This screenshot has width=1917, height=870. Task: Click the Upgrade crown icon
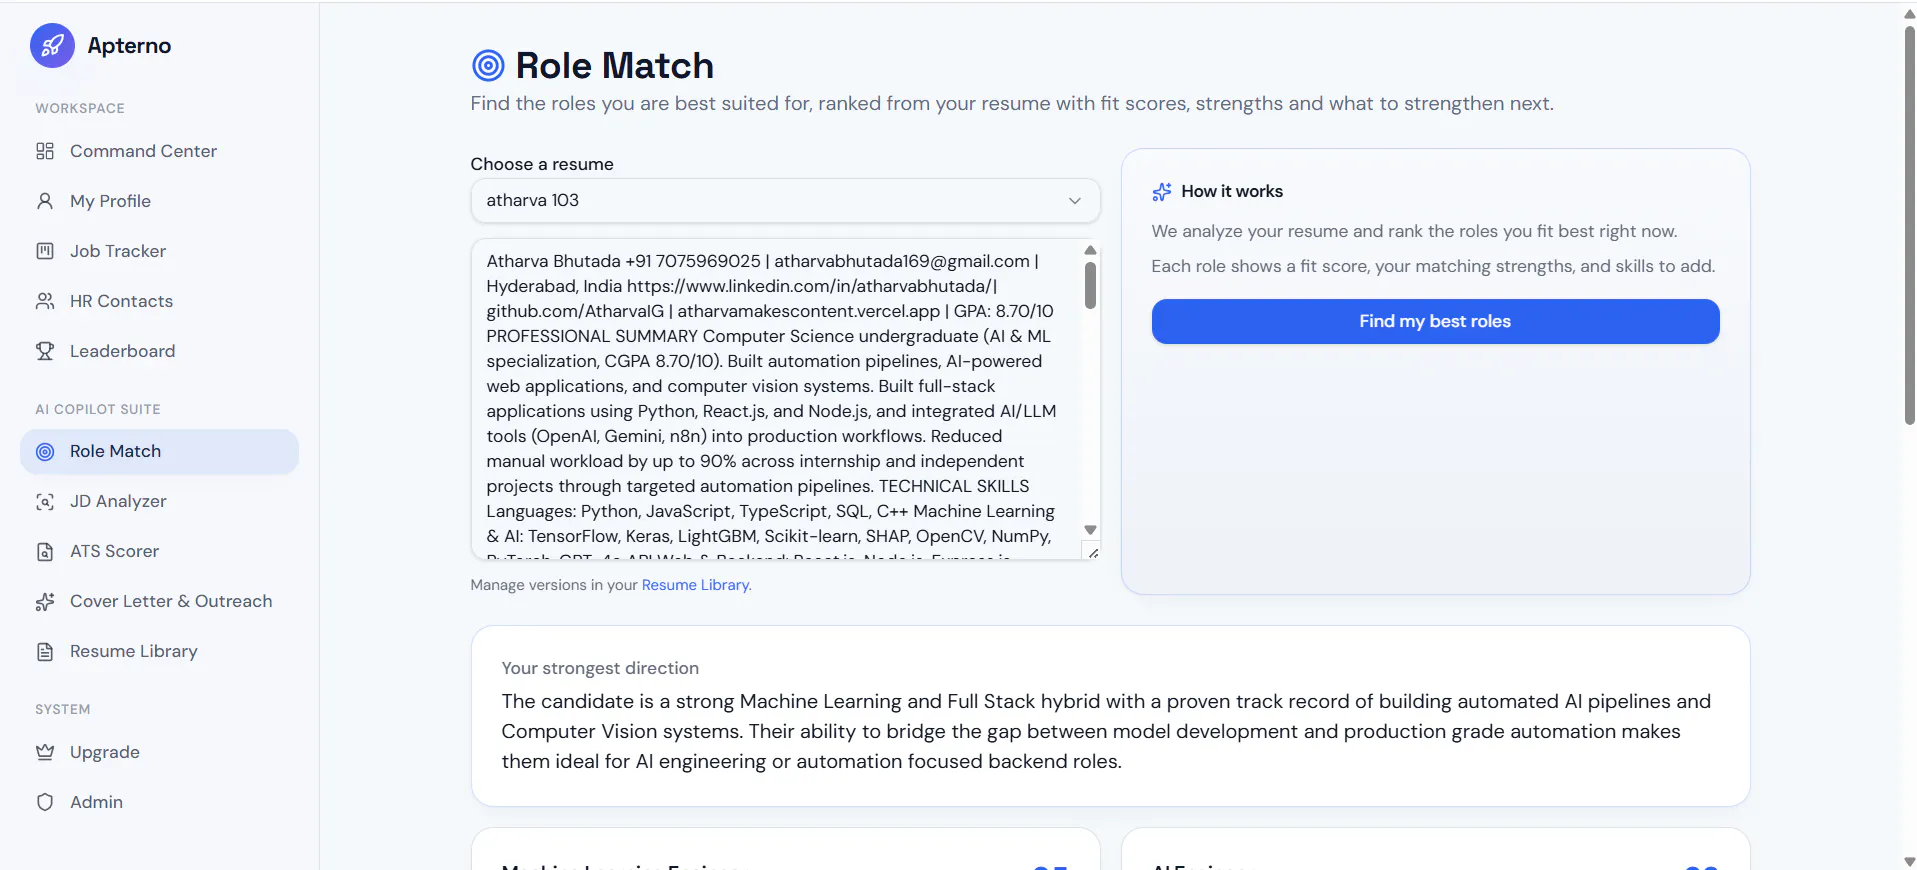tap(45, 752)
